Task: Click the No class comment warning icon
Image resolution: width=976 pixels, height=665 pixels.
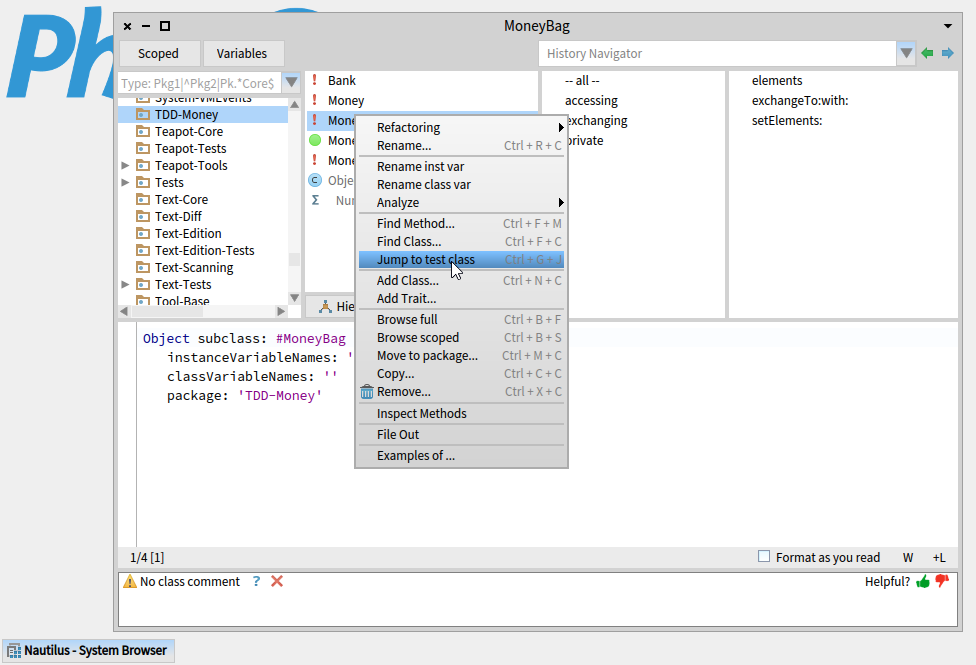Action: 129,582
